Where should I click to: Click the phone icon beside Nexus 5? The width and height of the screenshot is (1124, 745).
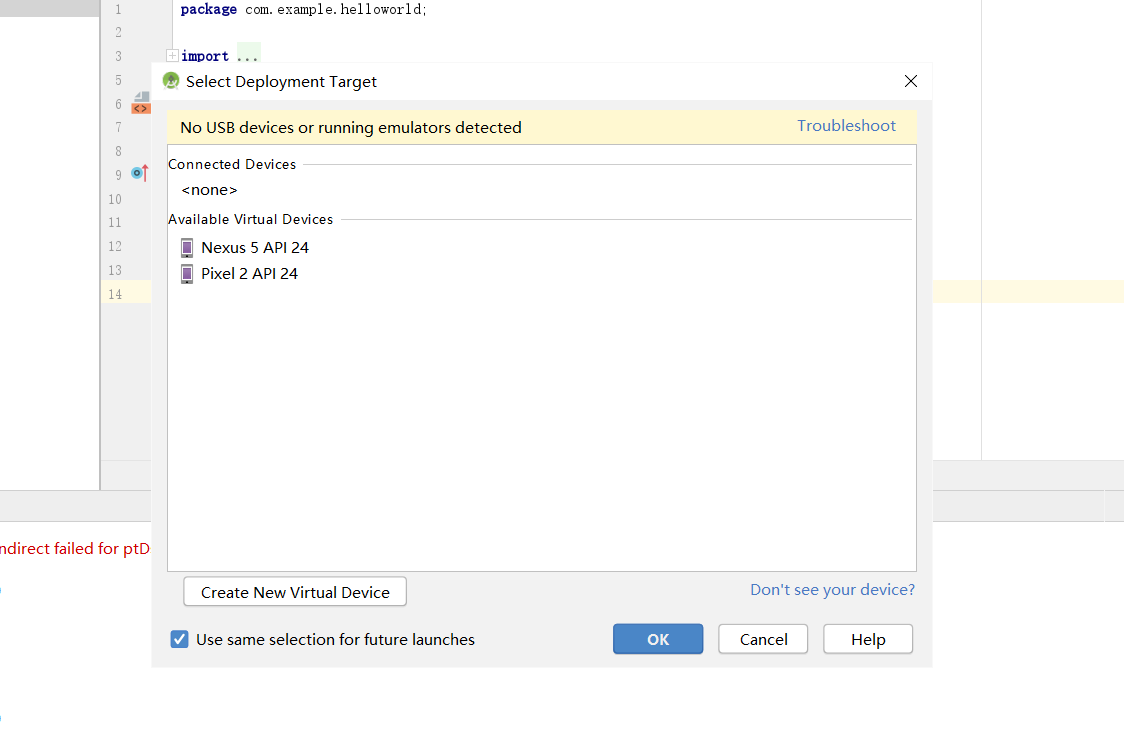(187, 248)
